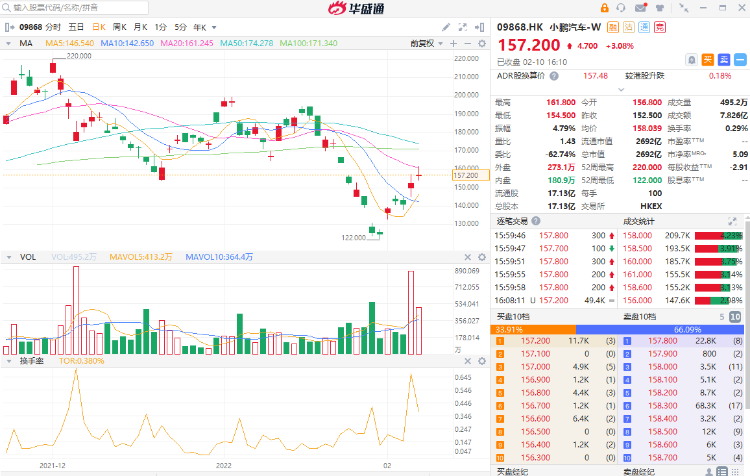Screen dimensions: 750x476
Task: Collapse the right-side panel icon
Action: (479, 27)
